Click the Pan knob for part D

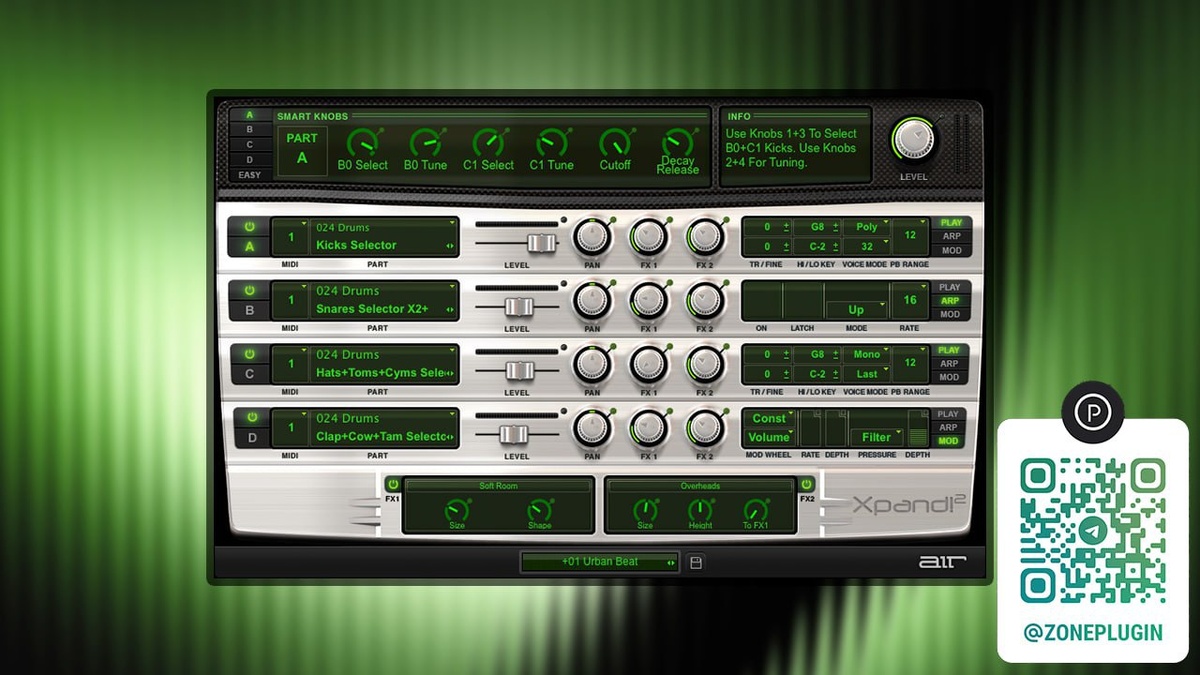[x=592, y=430]
